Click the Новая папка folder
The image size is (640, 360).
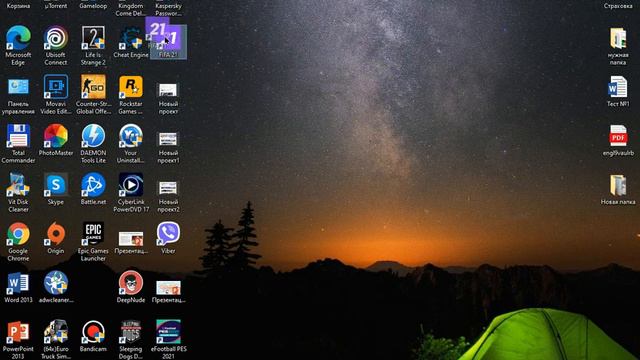point(618,189)
